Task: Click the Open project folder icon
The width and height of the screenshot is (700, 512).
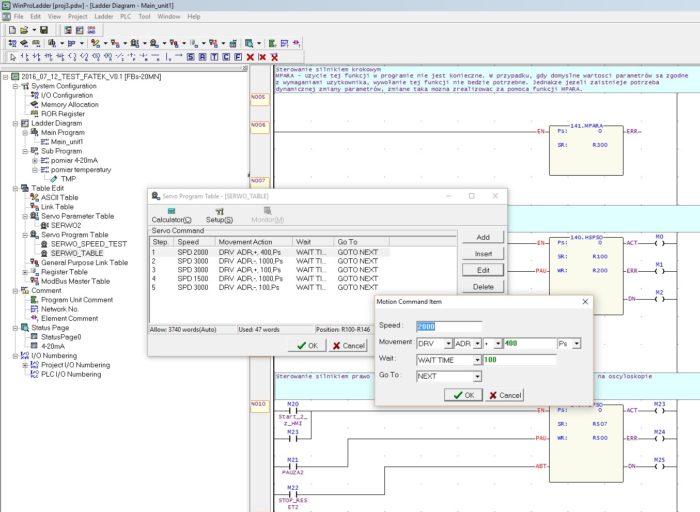Action: click(24, 30)
